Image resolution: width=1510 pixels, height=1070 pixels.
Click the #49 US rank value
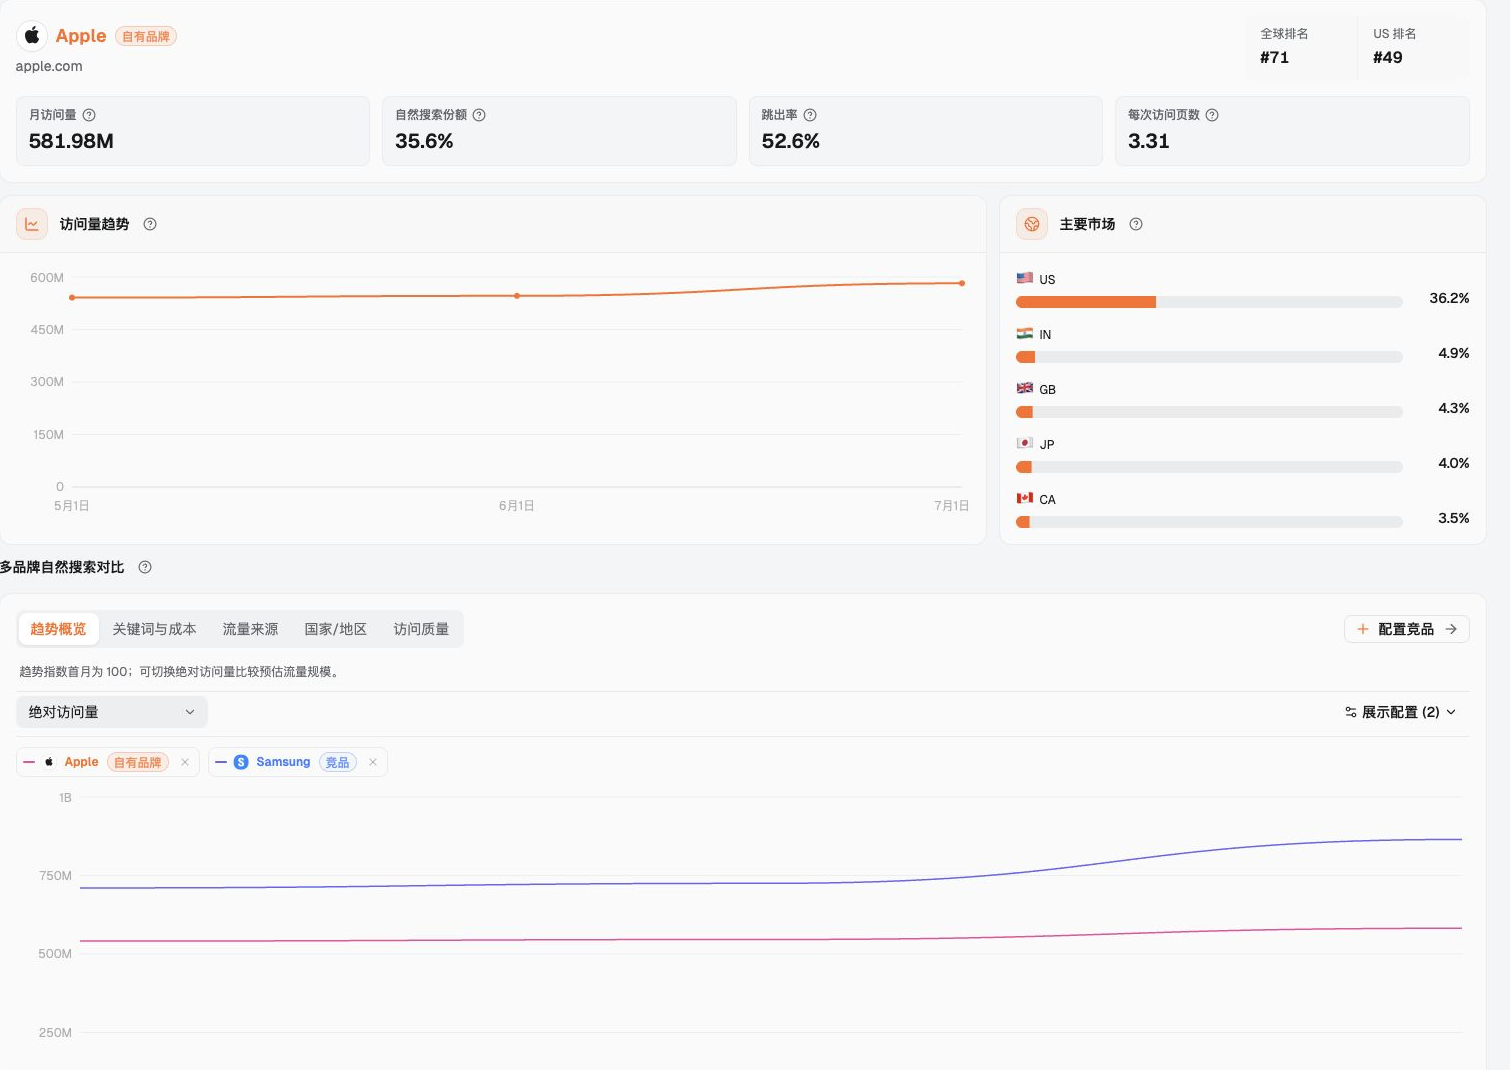[x=1388, y=57]
